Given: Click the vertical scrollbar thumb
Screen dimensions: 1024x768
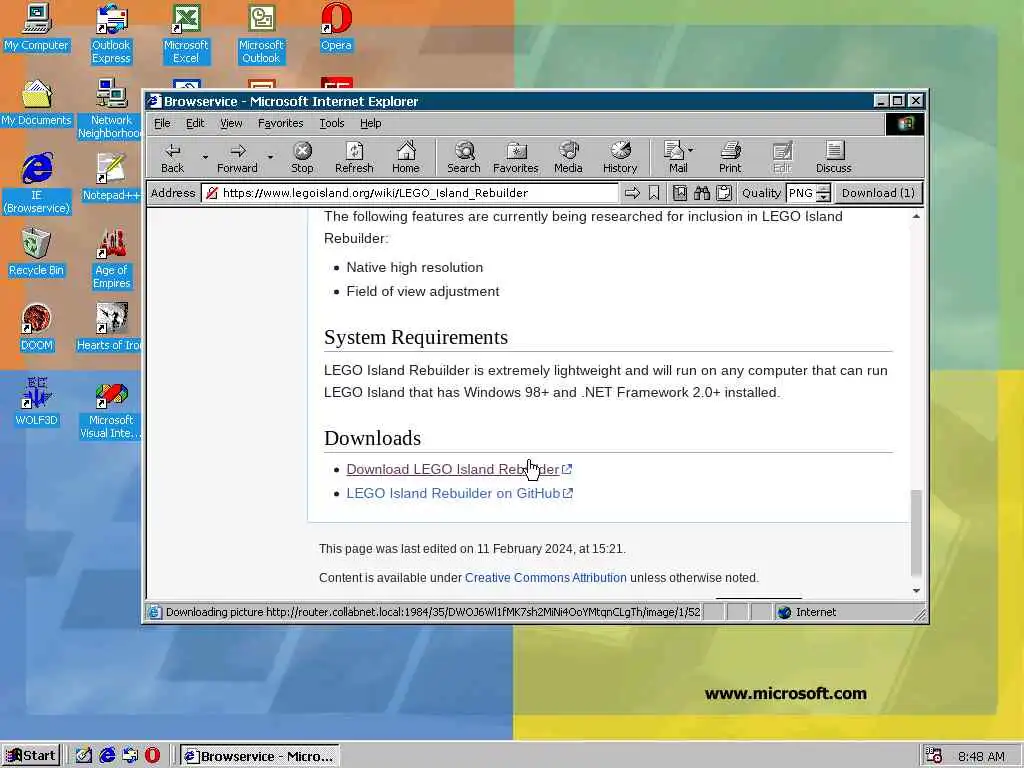Looking at the screenshot, I should [x=916, y=533].
